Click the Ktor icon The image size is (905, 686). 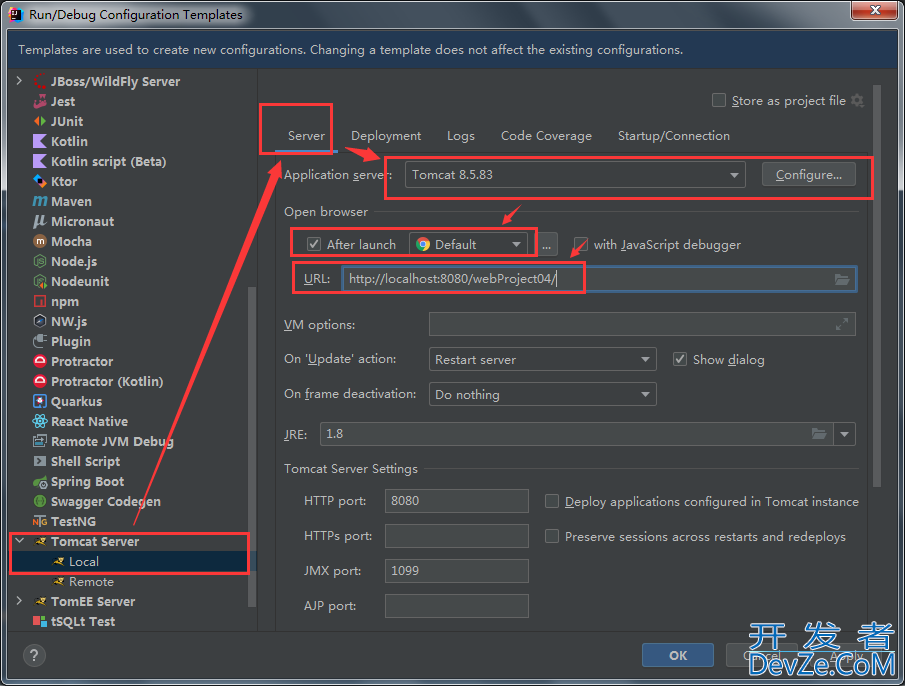(40, 181)
